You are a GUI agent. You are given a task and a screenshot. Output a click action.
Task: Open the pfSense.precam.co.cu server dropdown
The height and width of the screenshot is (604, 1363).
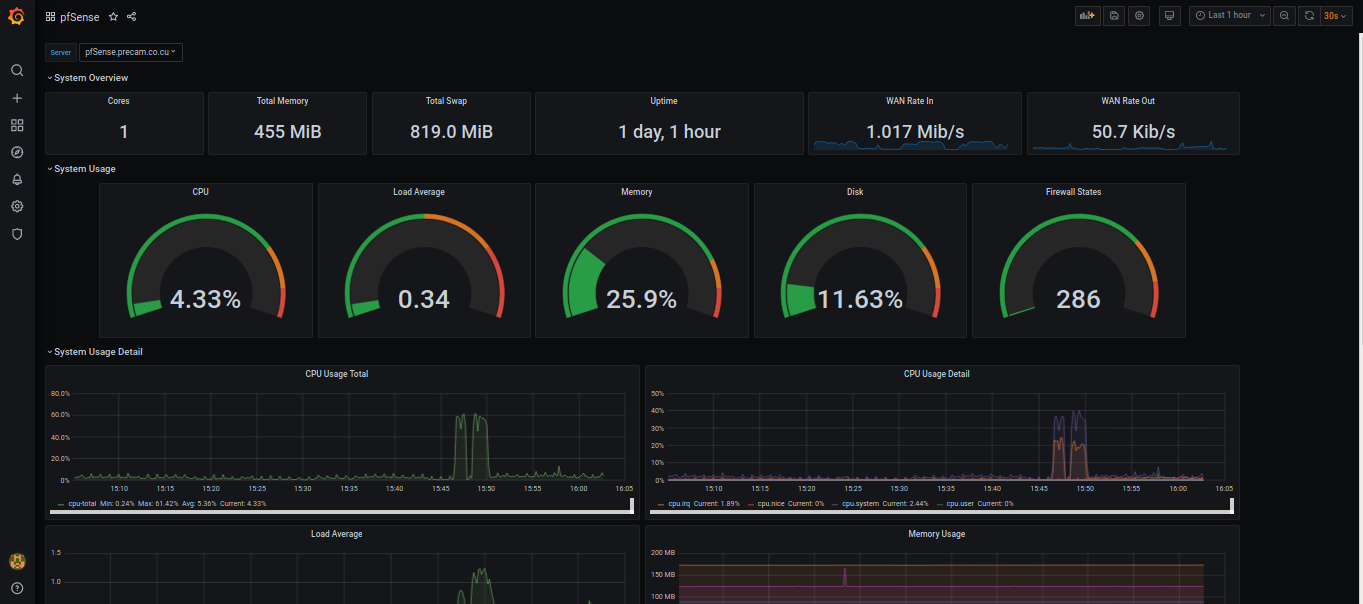(131, 52)
